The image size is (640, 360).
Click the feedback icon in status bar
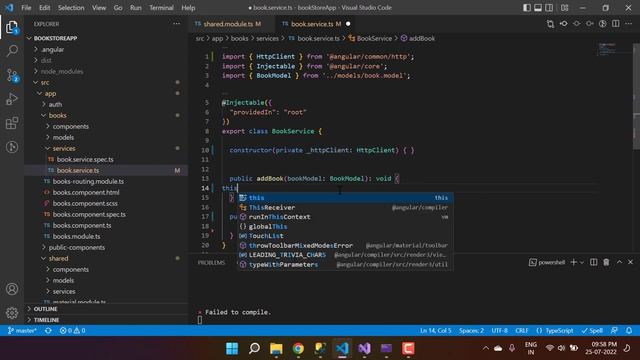(614, 331)
